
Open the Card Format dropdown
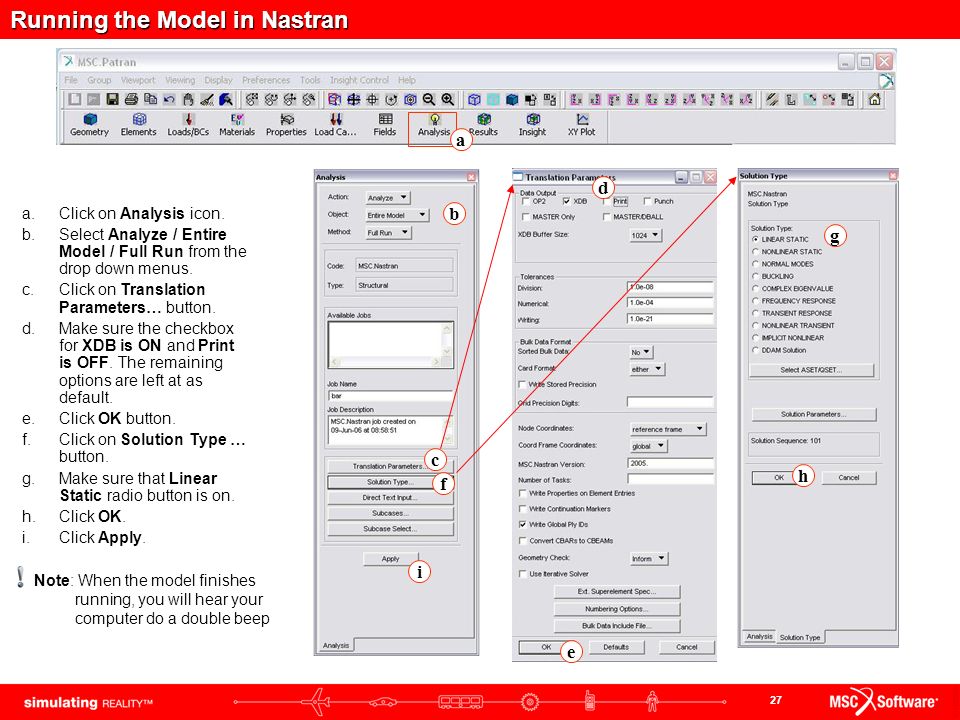[x=647, y=369]
